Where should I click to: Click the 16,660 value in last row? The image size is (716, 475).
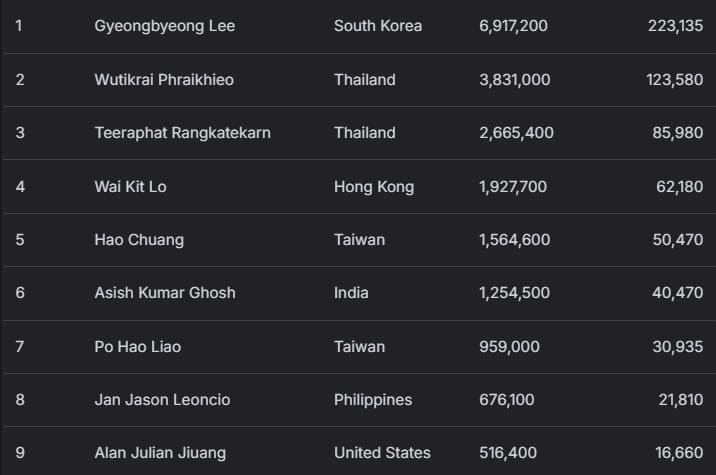(677, 453)
